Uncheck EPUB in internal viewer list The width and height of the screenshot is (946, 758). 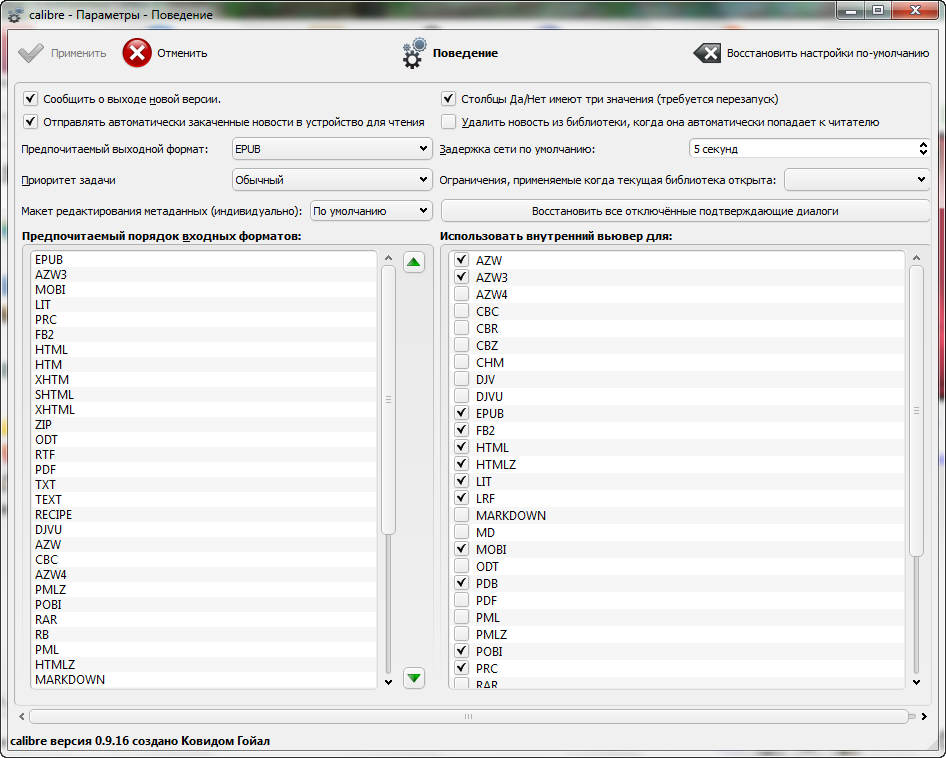(461, 413)
